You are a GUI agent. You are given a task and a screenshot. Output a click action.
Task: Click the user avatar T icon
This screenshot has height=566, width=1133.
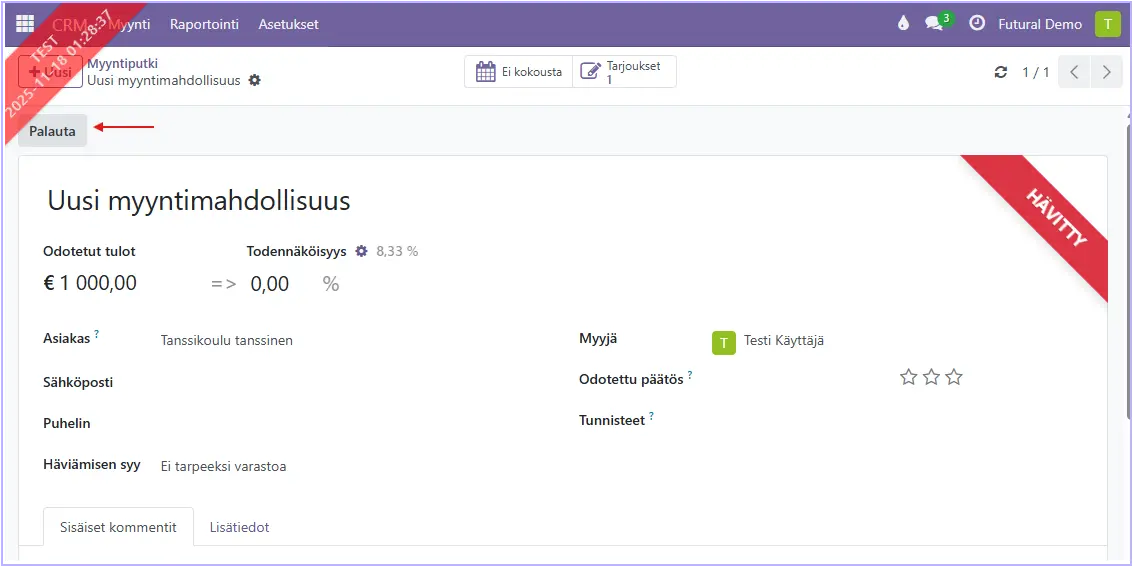[x=1107, y=24]
